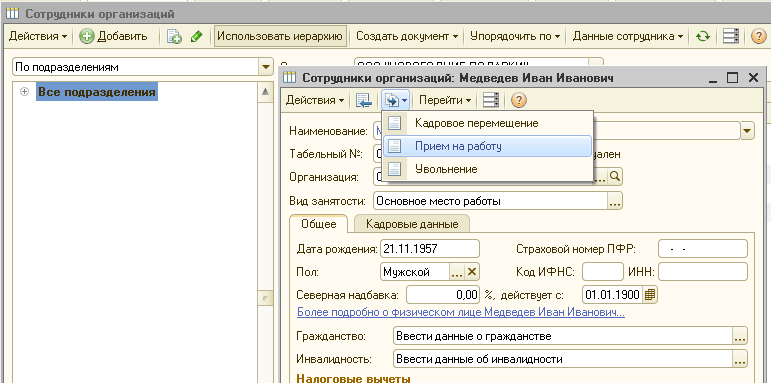Click the list settings icon in the main toolbar
The image size is (771, 383).
pos(731,36)
